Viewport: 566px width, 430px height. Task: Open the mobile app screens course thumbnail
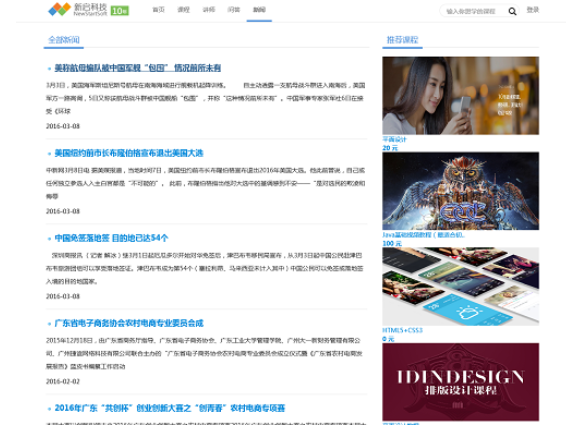coord(461,286)
